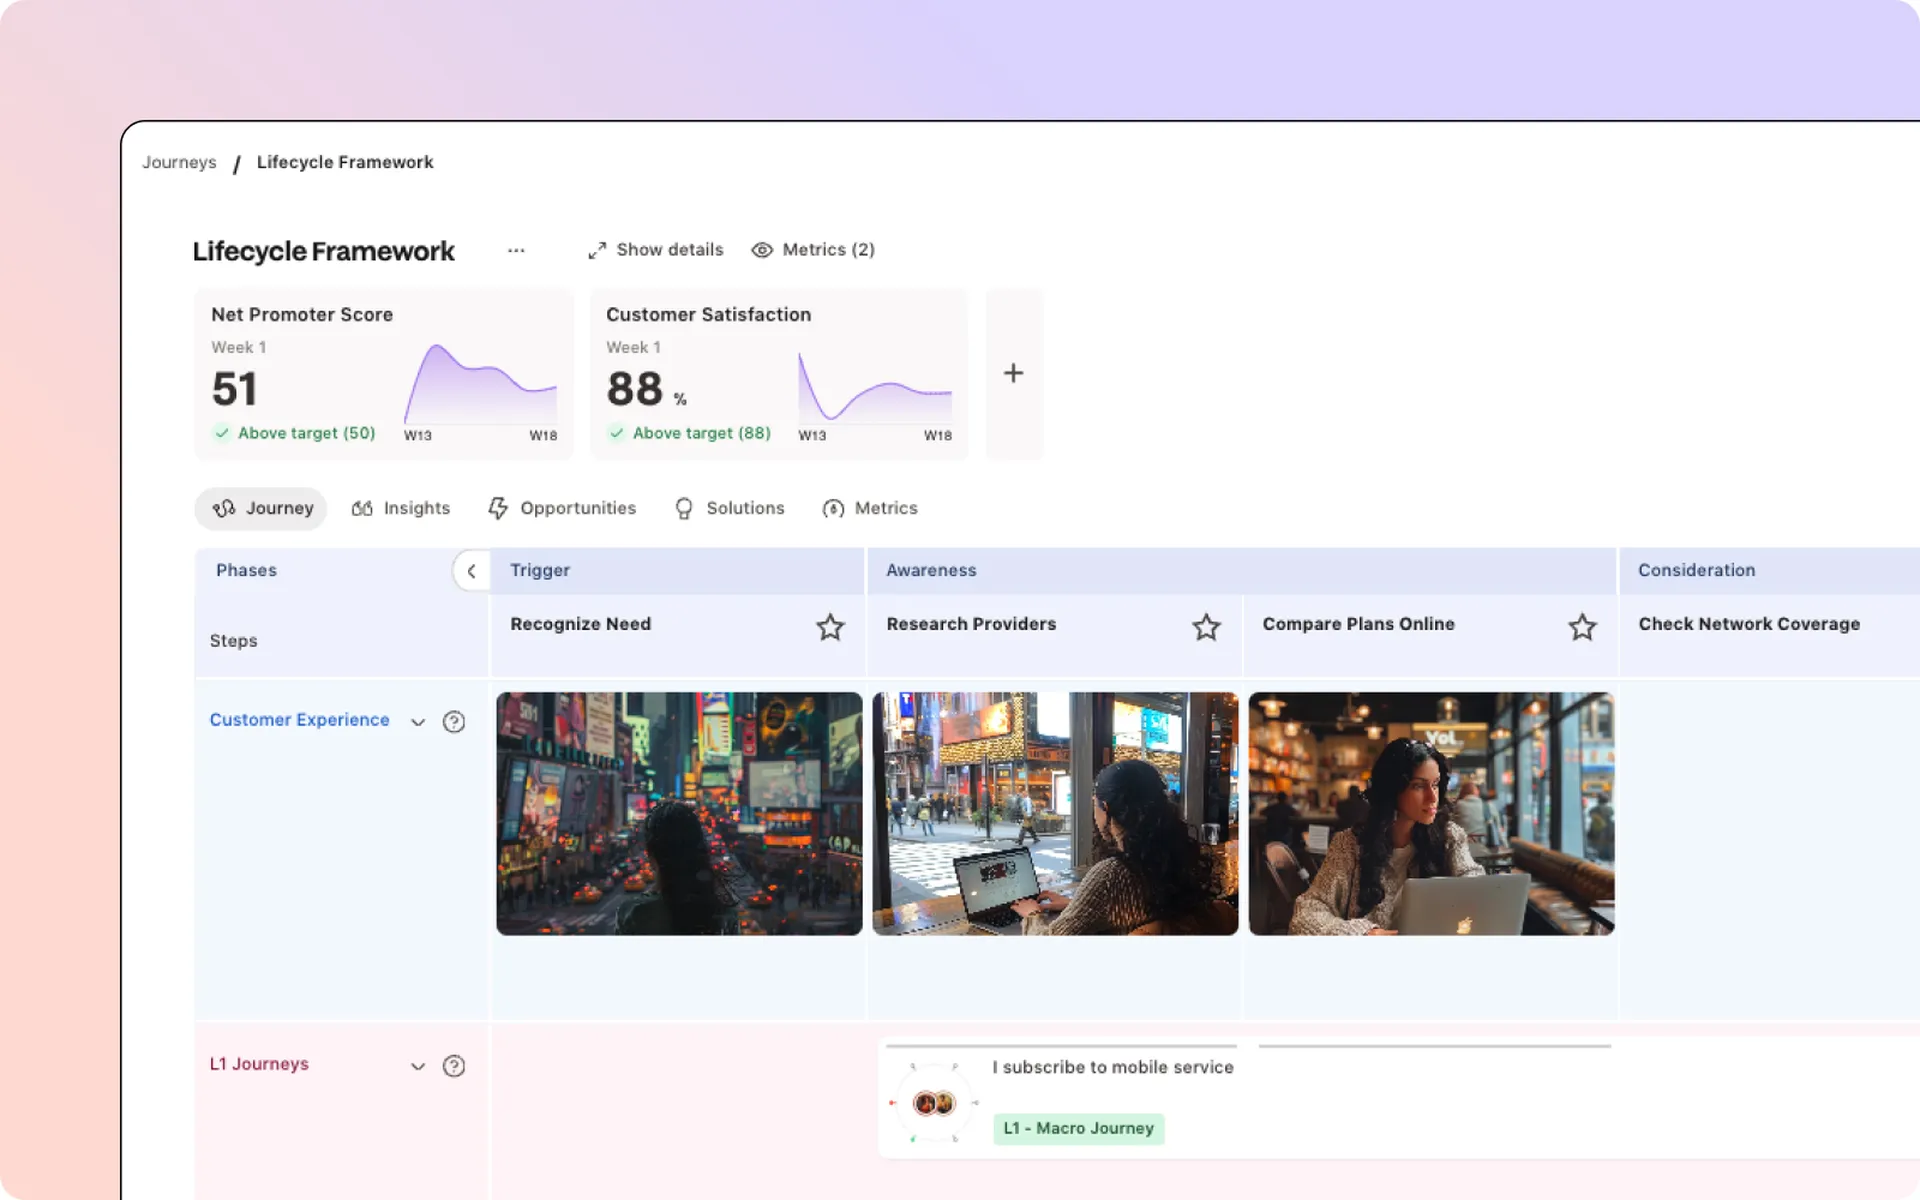Select the Trigger phase header
The width and height of the screenshot is (1920, 1200).
678,570
